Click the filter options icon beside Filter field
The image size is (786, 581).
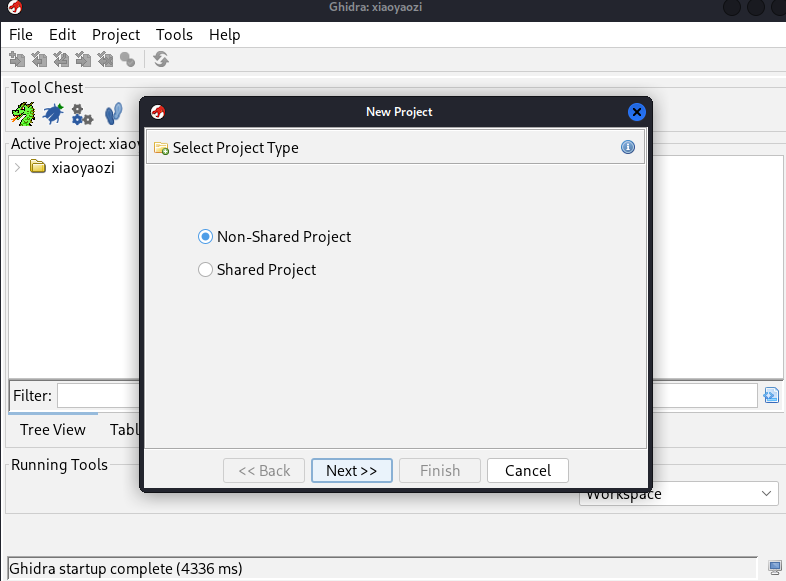771,395
